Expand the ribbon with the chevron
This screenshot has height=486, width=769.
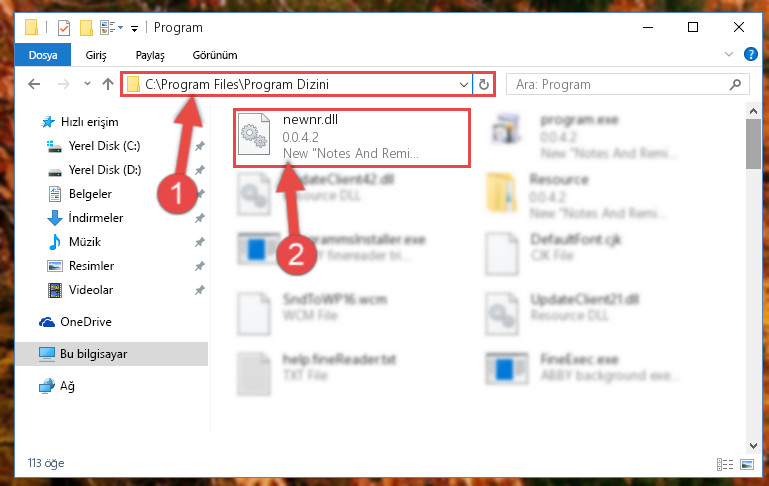729,54
